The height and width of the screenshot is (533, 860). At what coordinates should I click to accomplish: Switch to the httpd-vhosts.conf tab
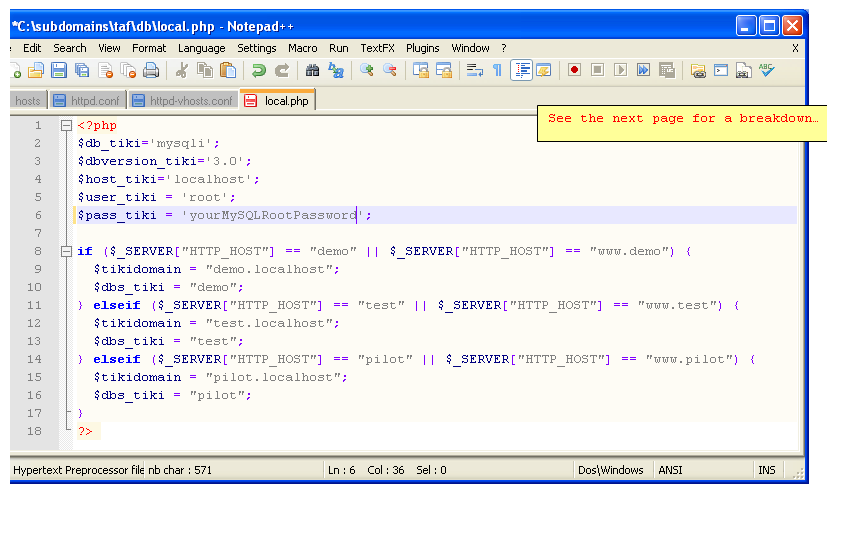[184, 101]
